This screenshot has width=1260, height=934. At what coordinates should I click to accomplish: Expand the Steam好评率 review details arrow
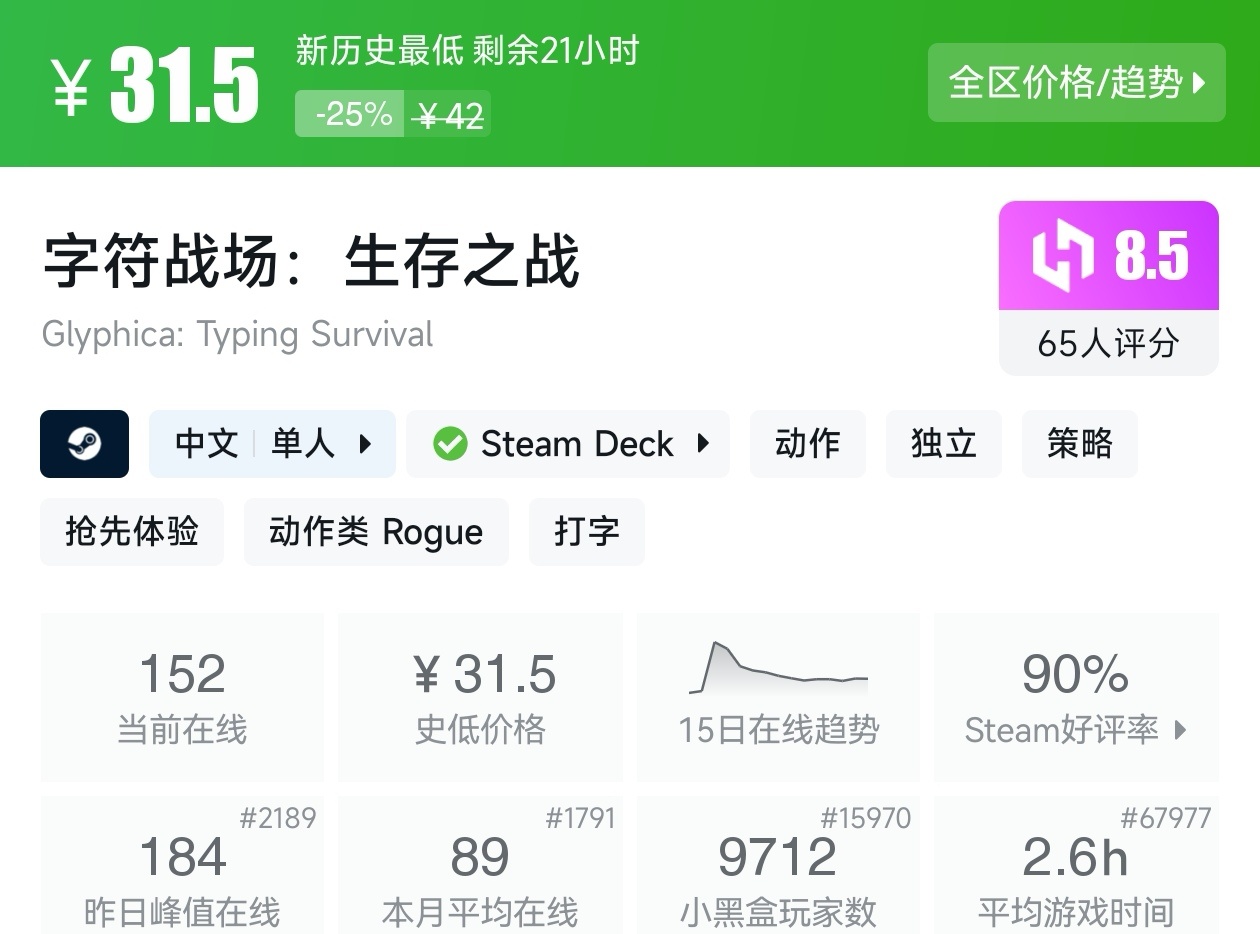[1180, 730]
